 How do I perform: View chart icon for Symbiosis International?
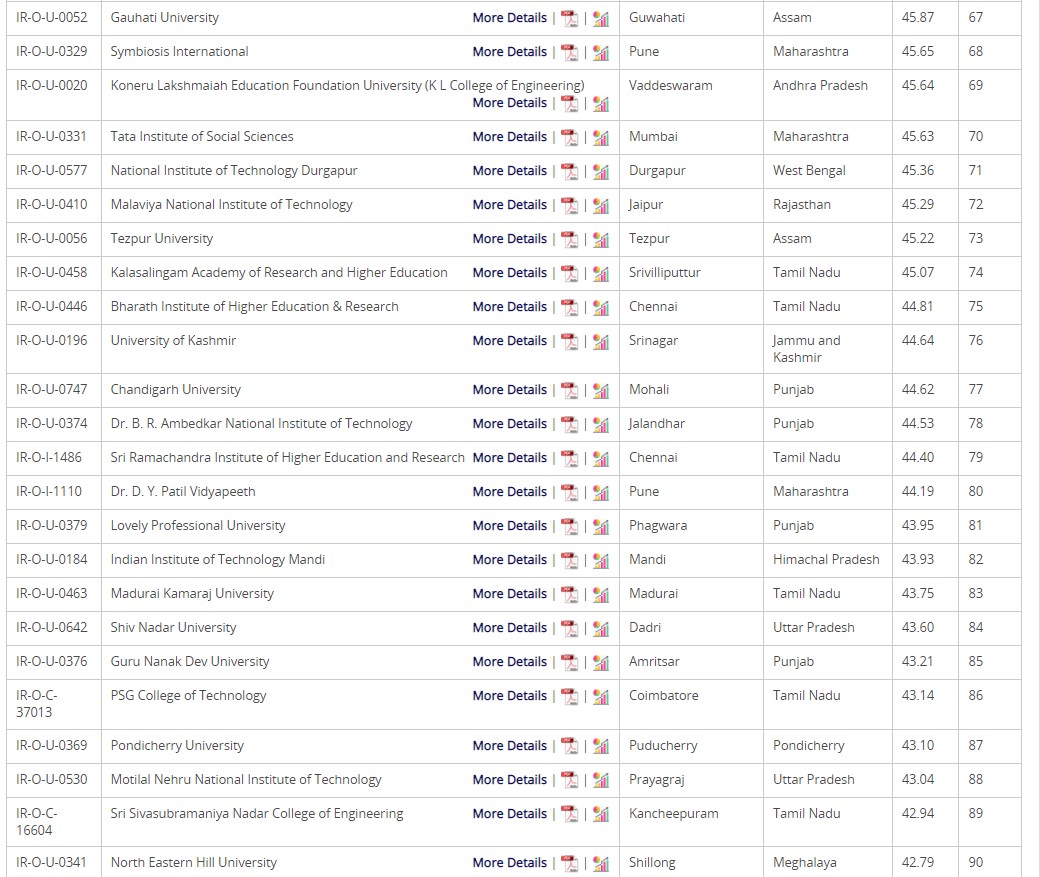point(601,52)
